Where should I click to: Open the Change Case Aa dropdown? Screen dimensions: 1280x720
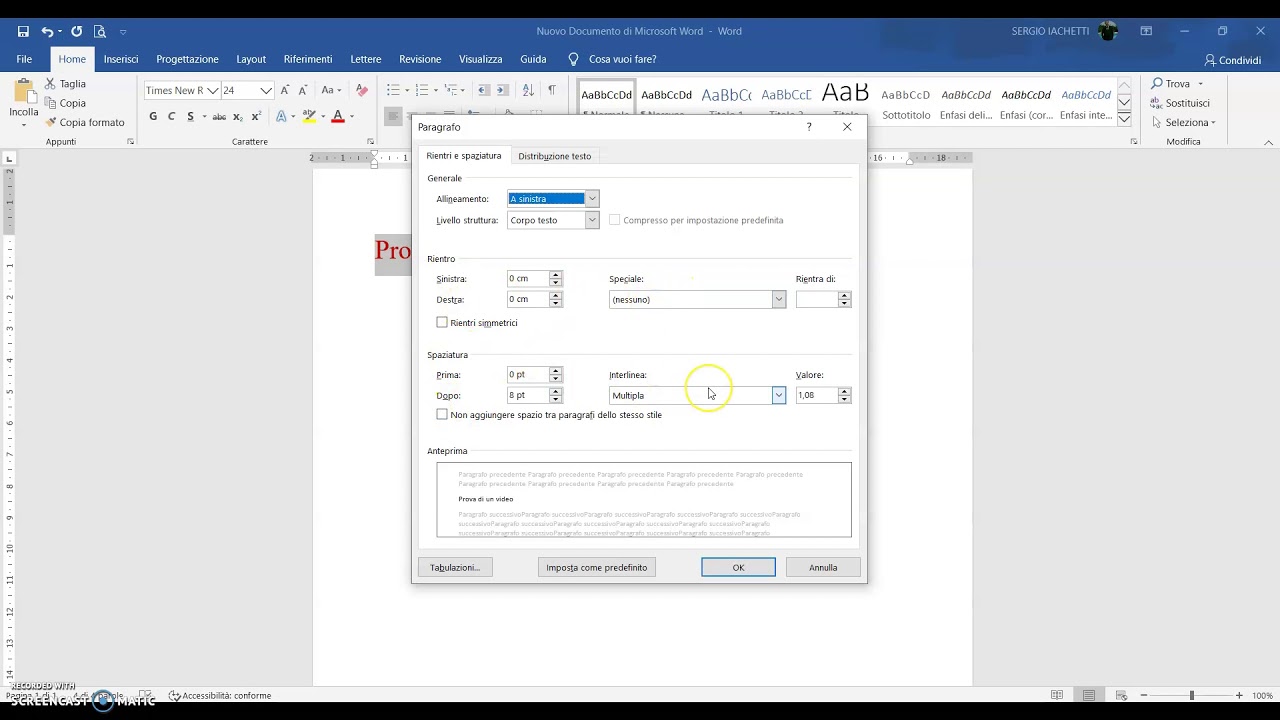[x=332, y=90]
